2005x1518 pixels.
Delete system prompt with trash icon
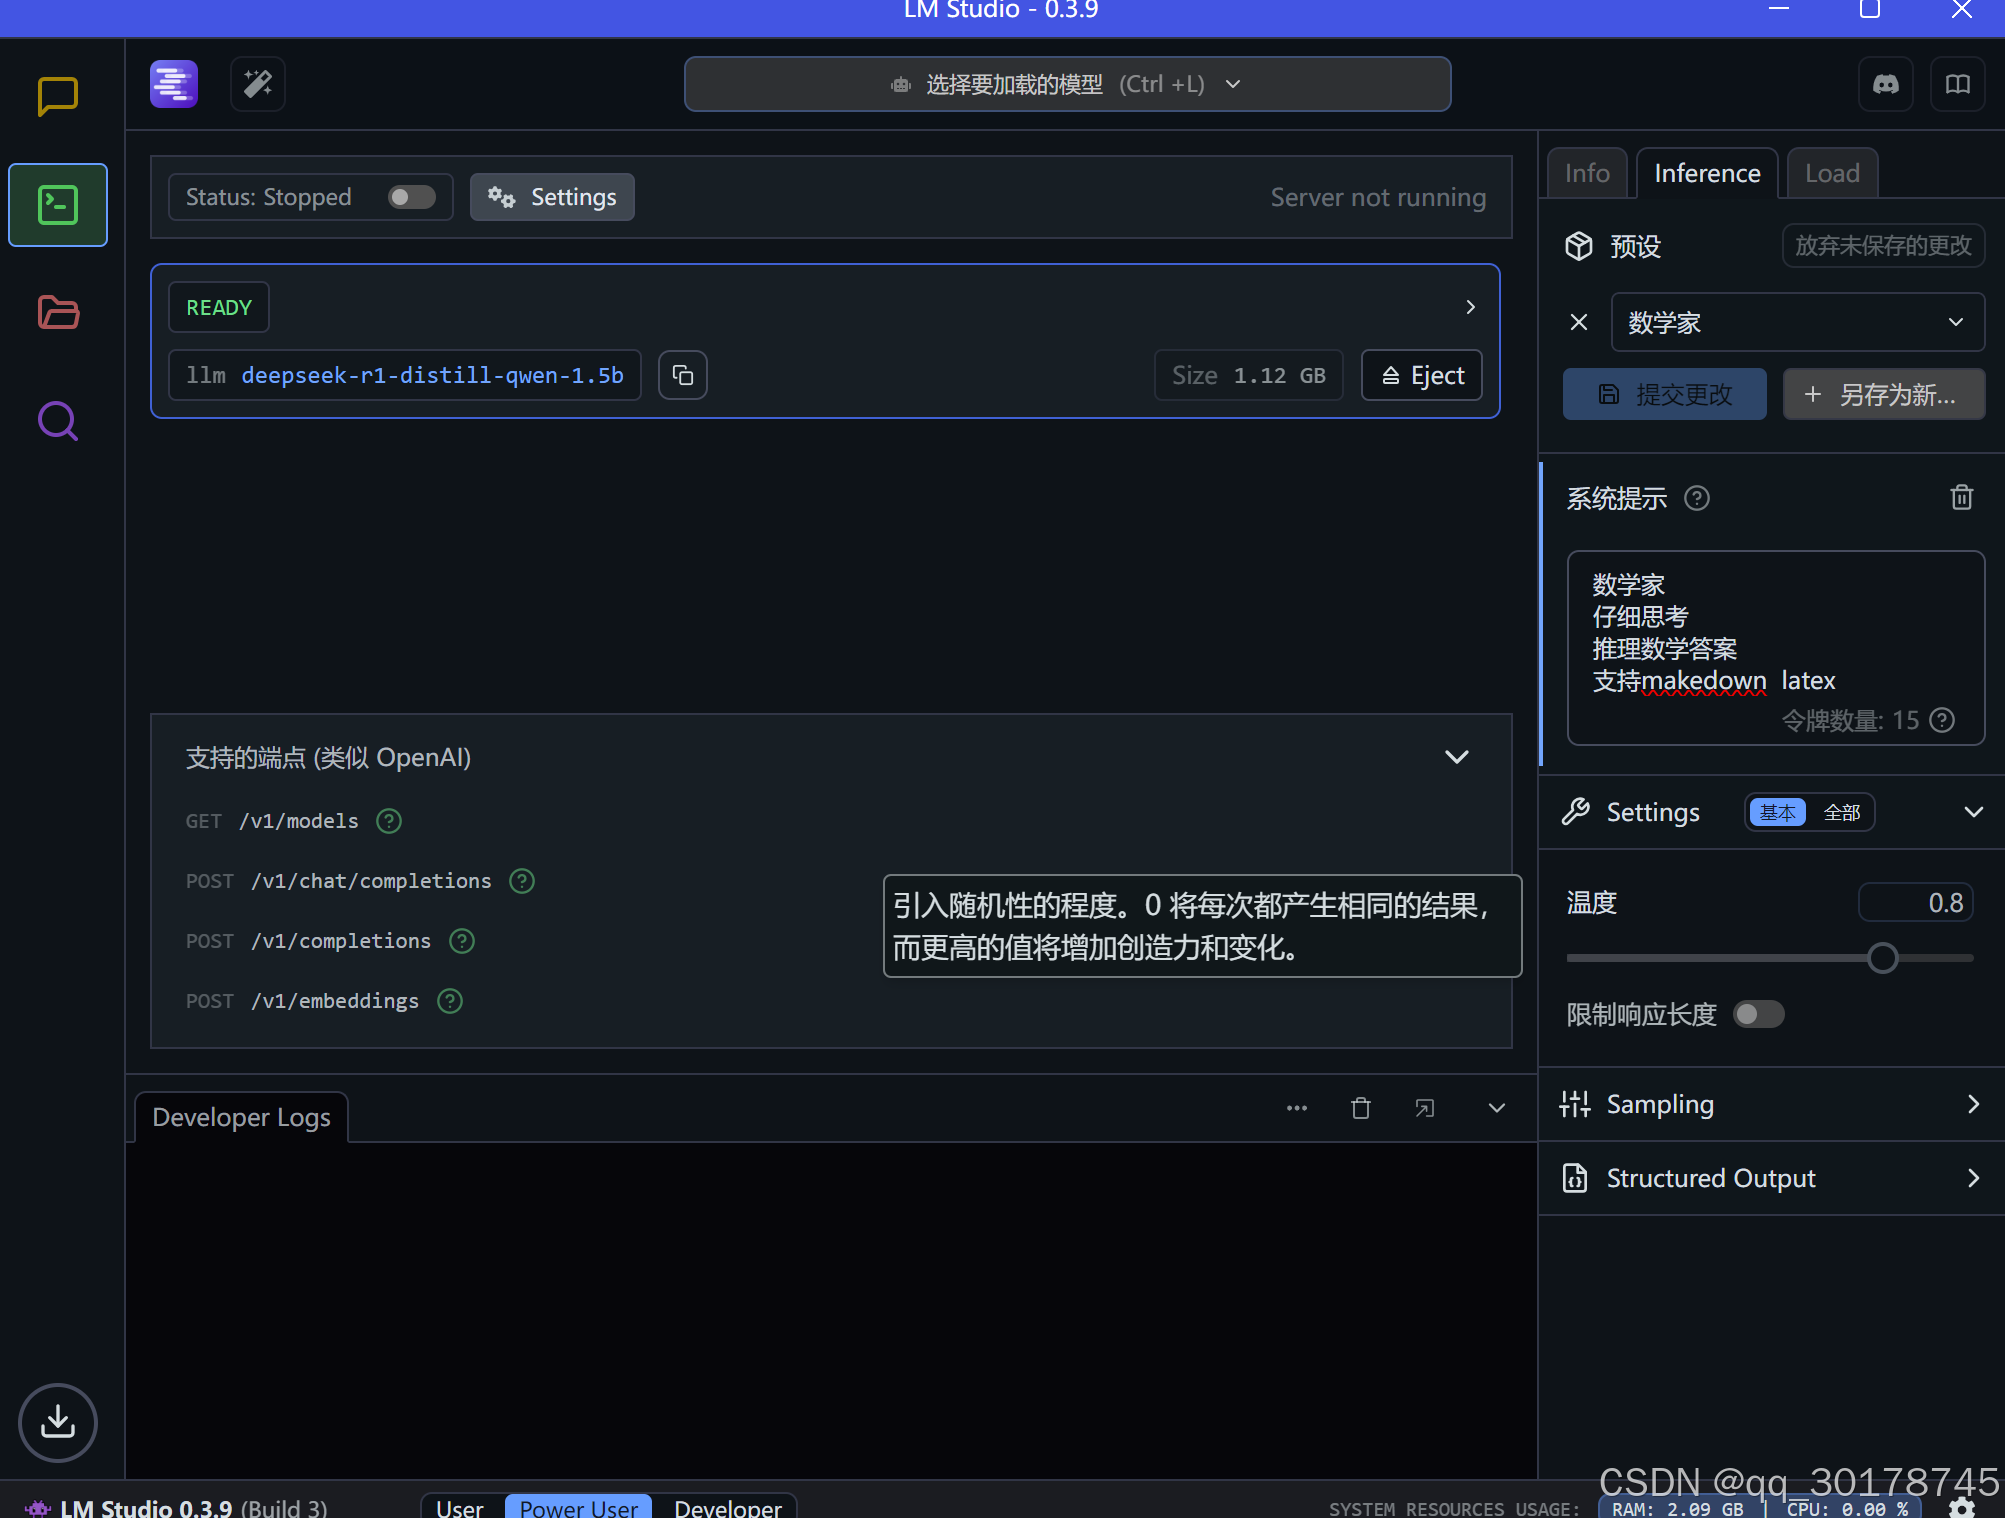pos(1961,497)
